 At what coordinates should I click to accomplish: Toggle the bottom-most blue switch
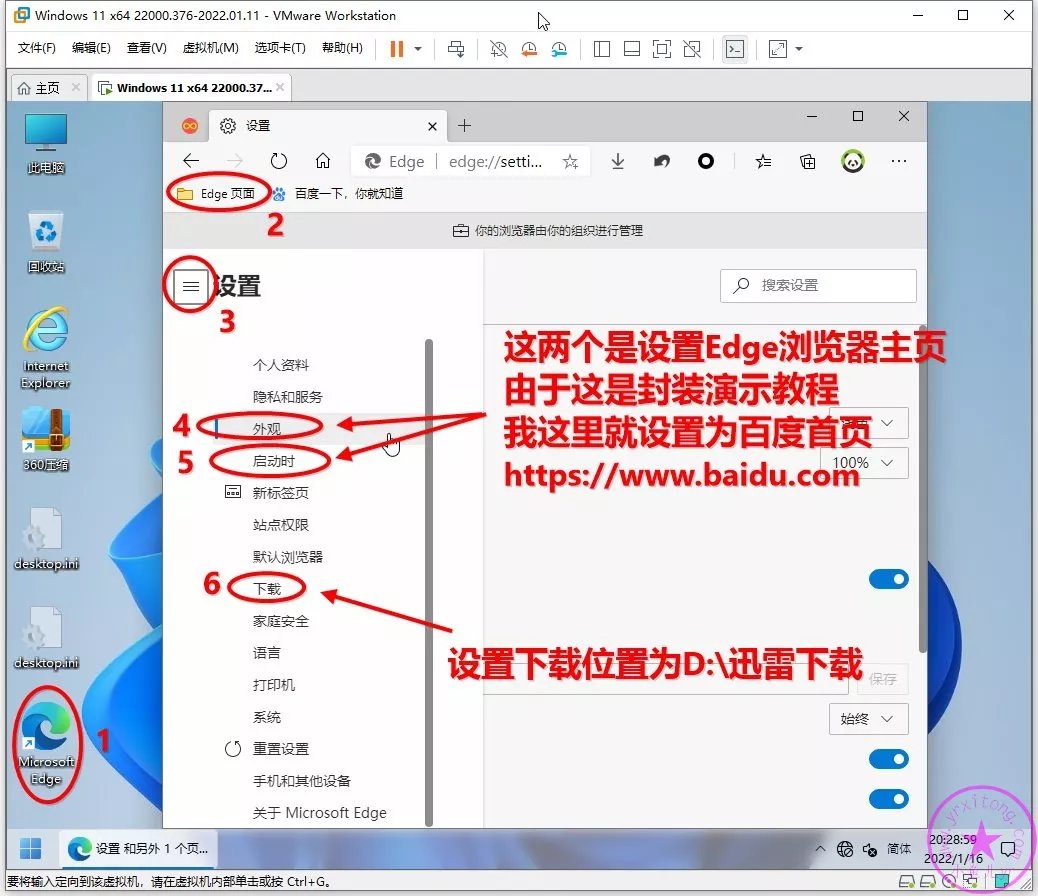(x=888, y=798)
